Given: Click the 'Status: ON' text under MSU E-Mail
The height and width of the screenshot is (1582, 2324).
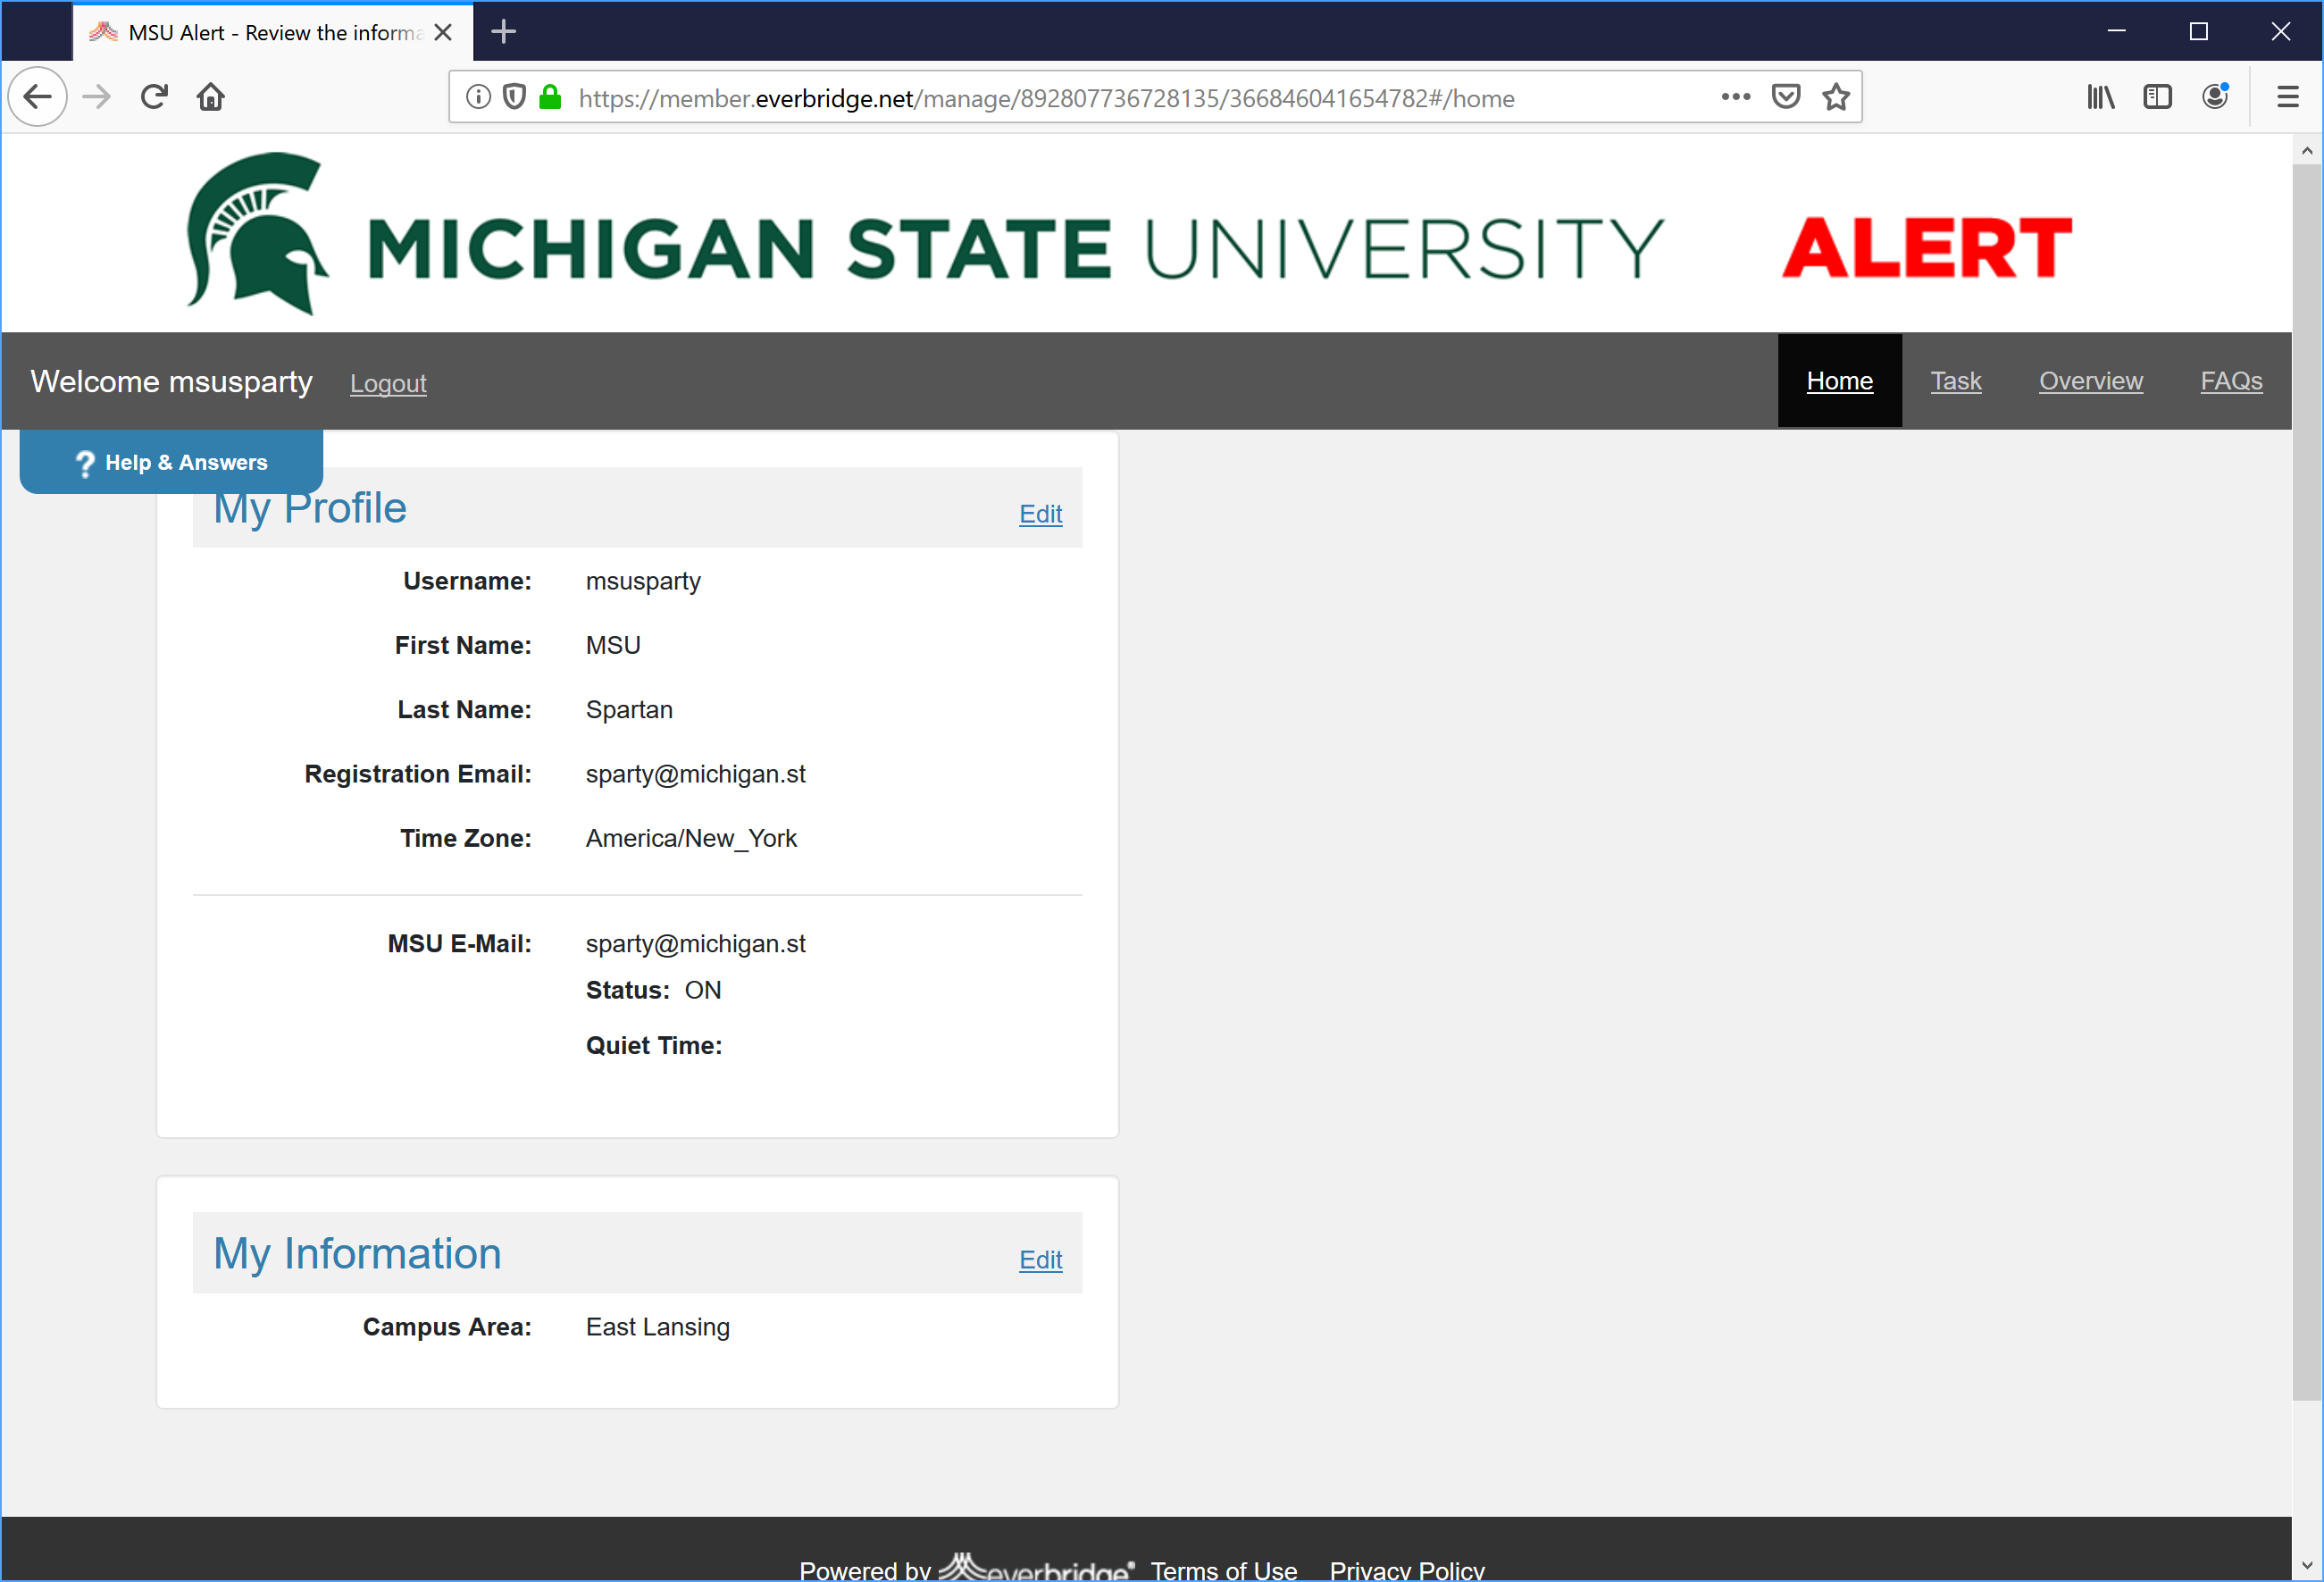Looking at the screenshot, I should [653, 990].
